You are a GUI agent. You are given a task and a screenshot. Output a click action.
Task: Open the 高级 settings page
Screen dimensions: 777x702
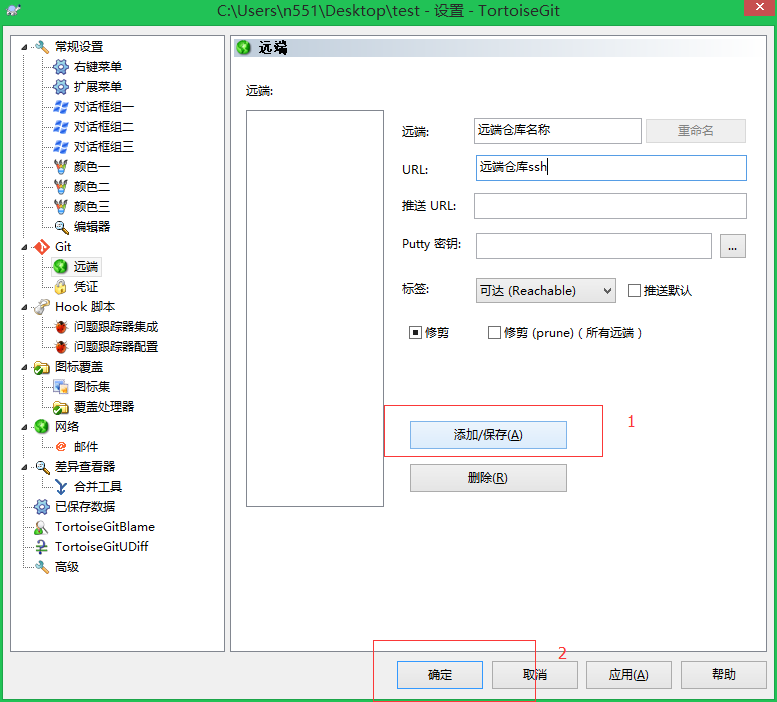pyautogui.click(x=66, y=567)
